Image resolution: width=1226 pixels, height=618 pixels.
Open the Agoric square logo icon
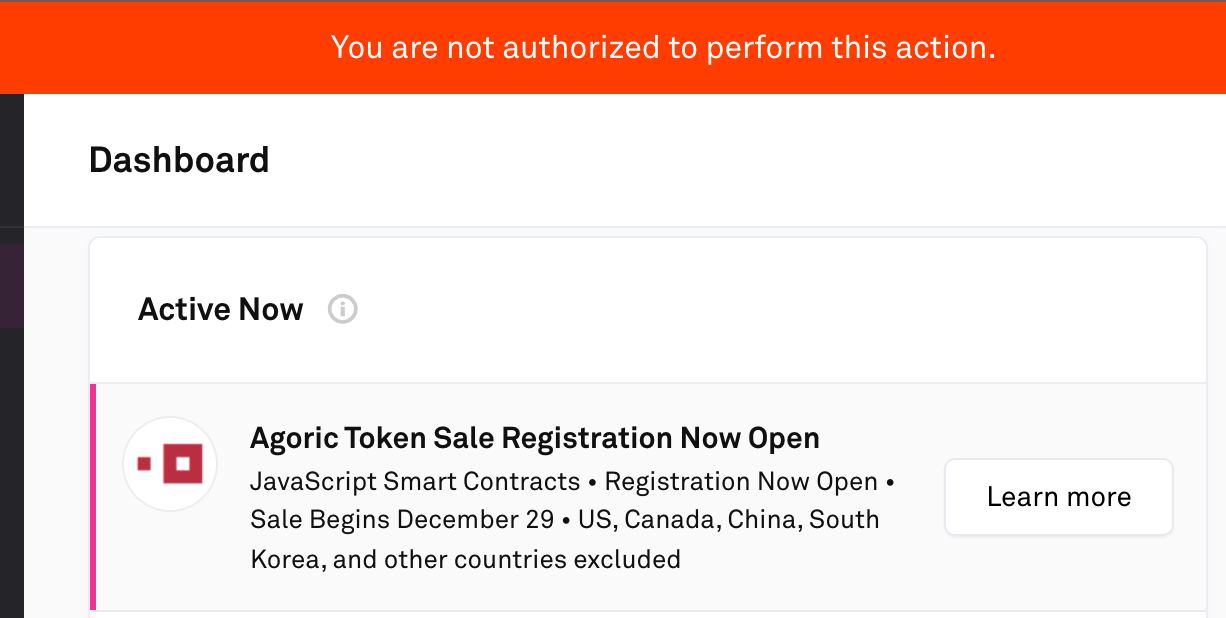[171, 464]
